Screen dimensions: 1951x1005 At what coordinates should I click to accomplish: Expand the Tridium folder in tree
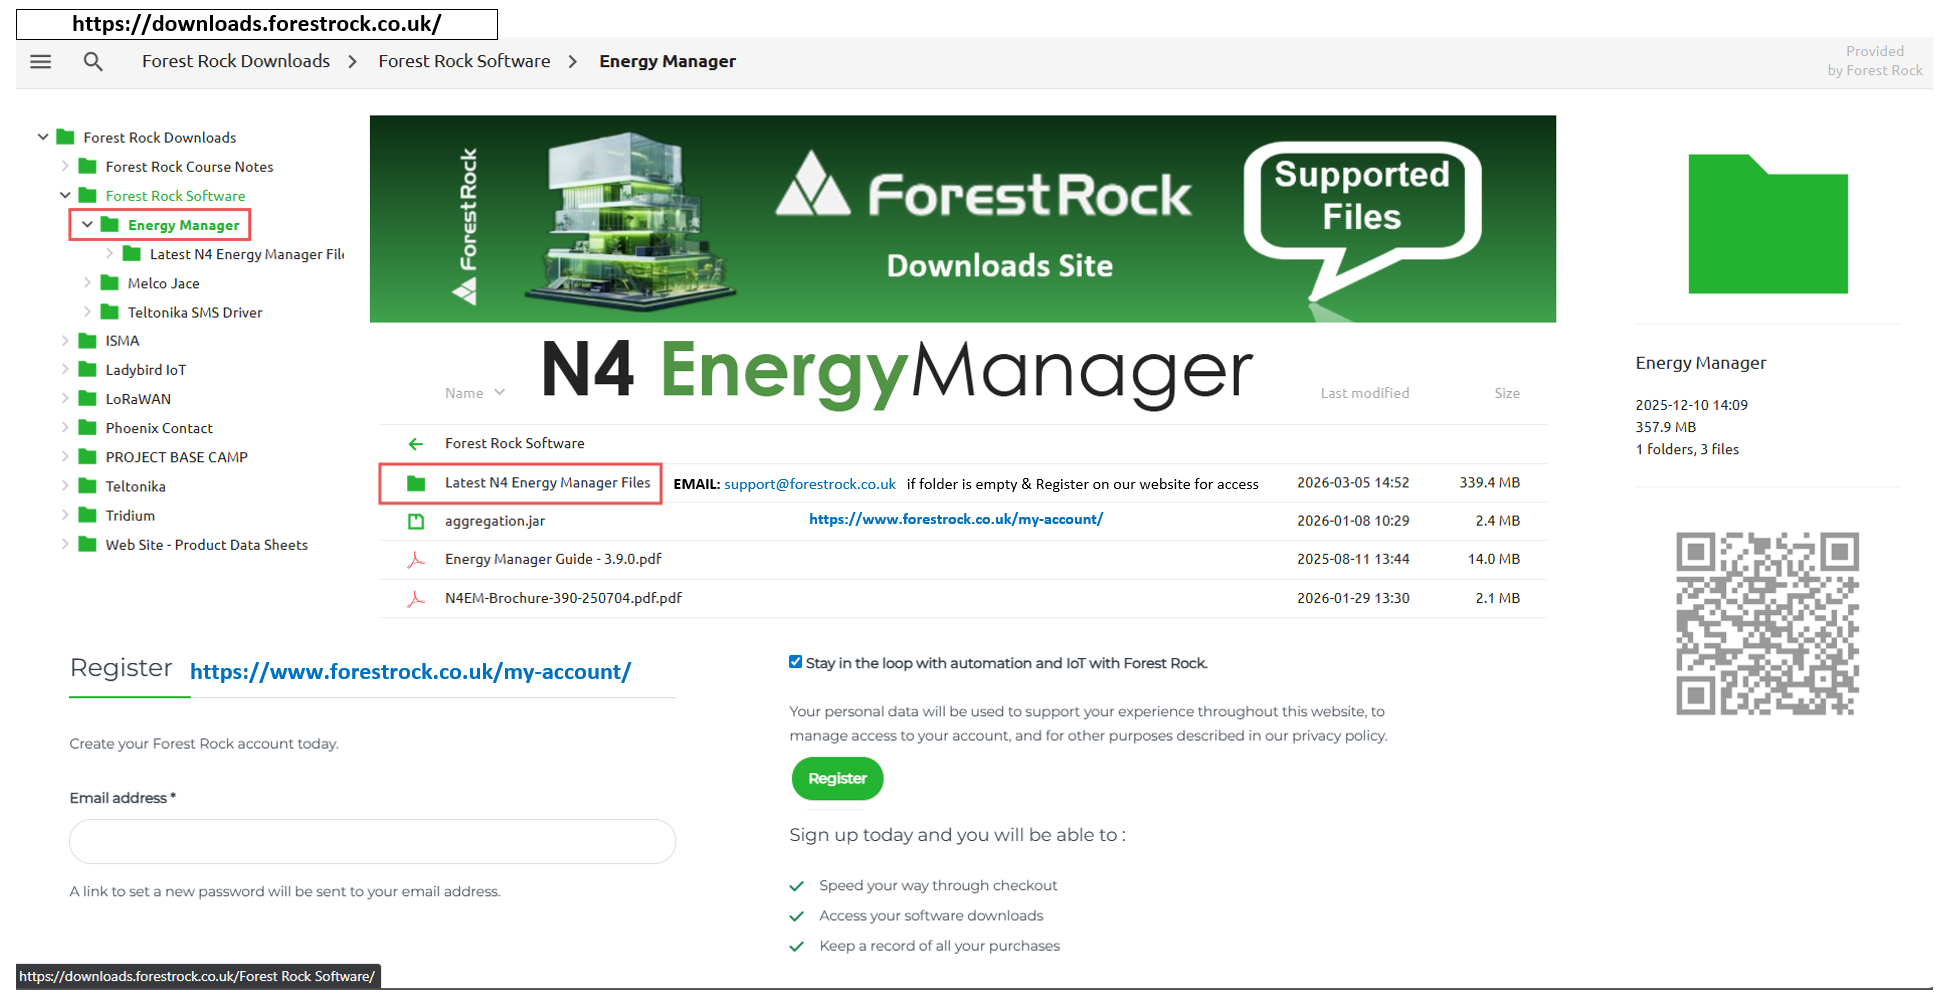(65, 516)
